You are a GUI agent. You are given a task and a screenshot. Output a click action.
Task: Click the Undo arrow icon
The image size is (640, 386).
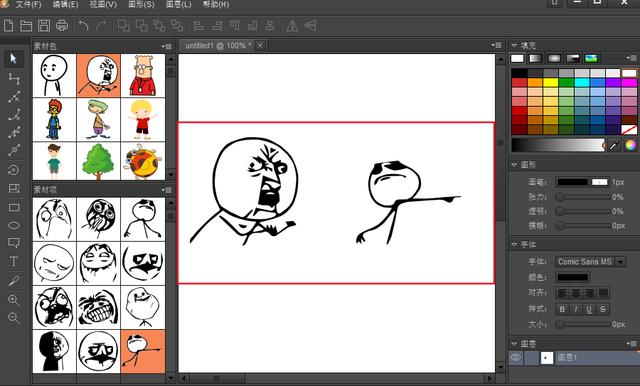coord(84,26)
